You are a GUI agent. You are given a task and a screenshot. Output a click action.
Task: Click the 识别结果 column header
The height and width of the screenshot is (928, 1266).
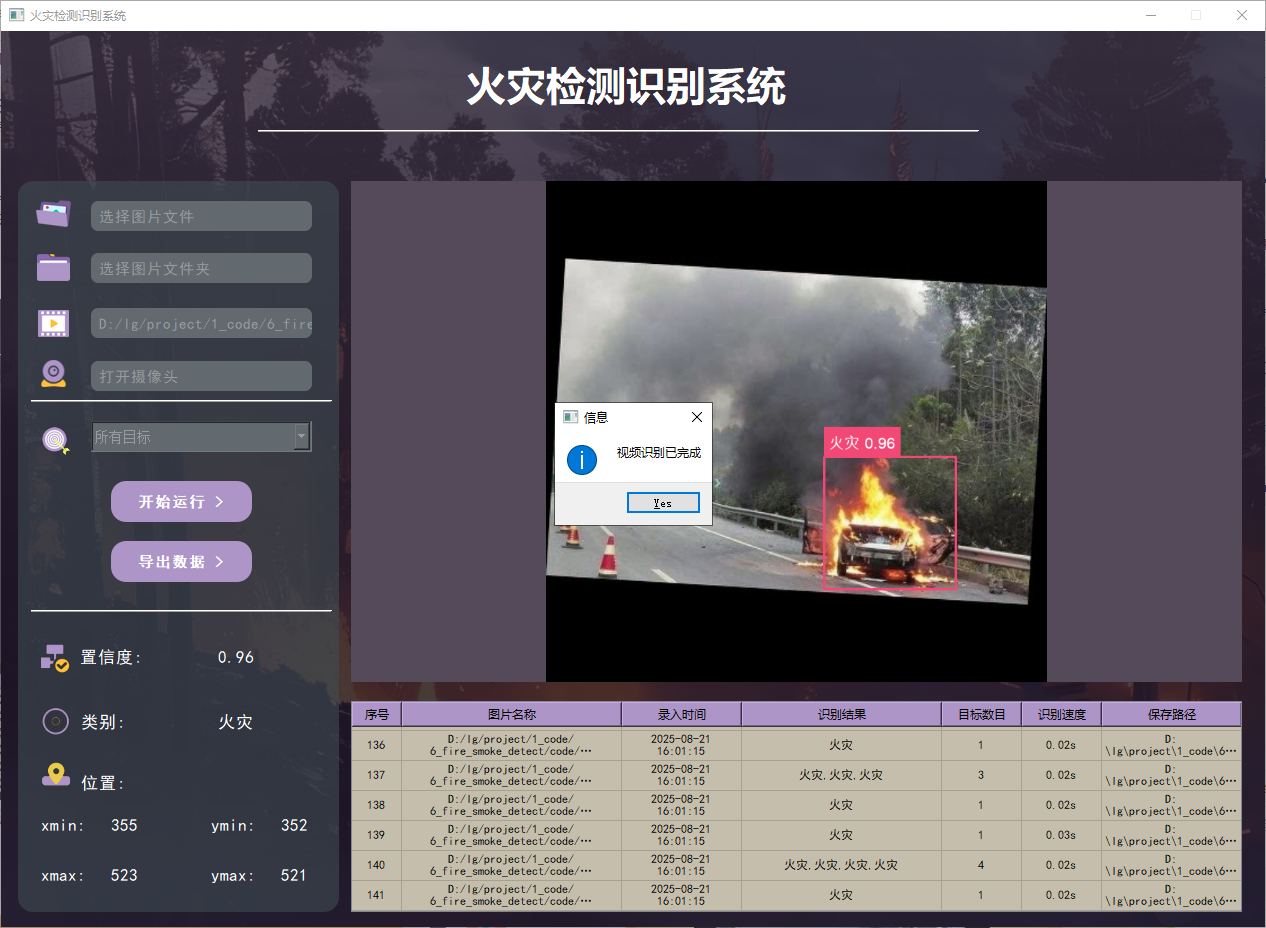(x=841, y=714)
